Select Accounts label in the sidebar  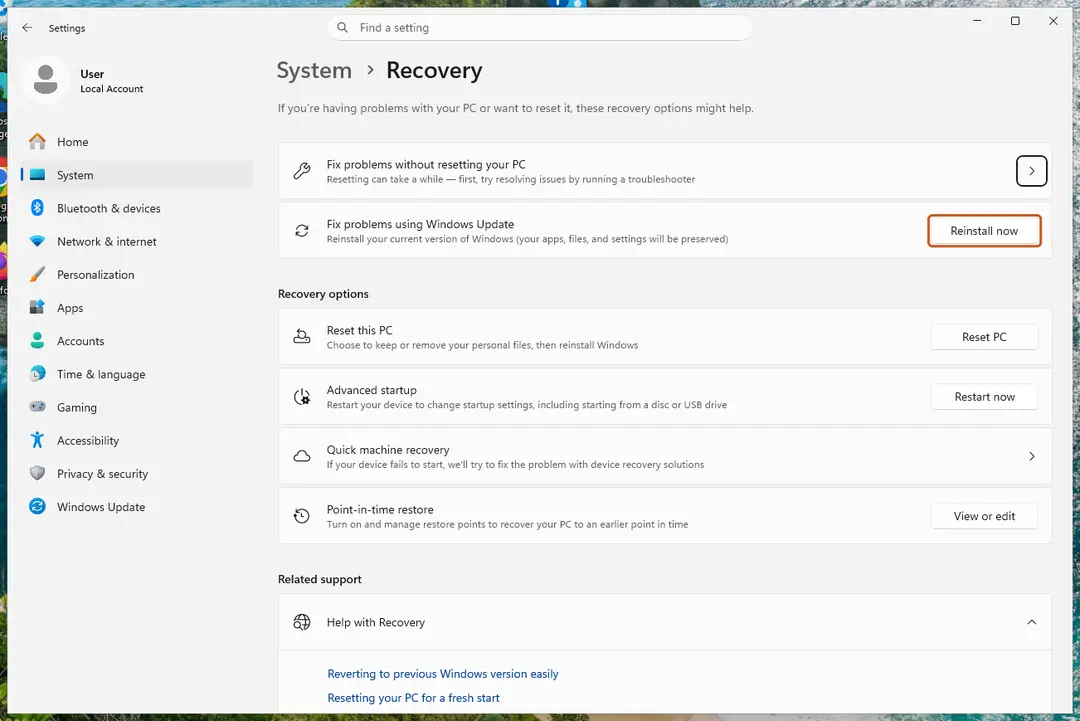pyautogui.click(x=81, y=340)
